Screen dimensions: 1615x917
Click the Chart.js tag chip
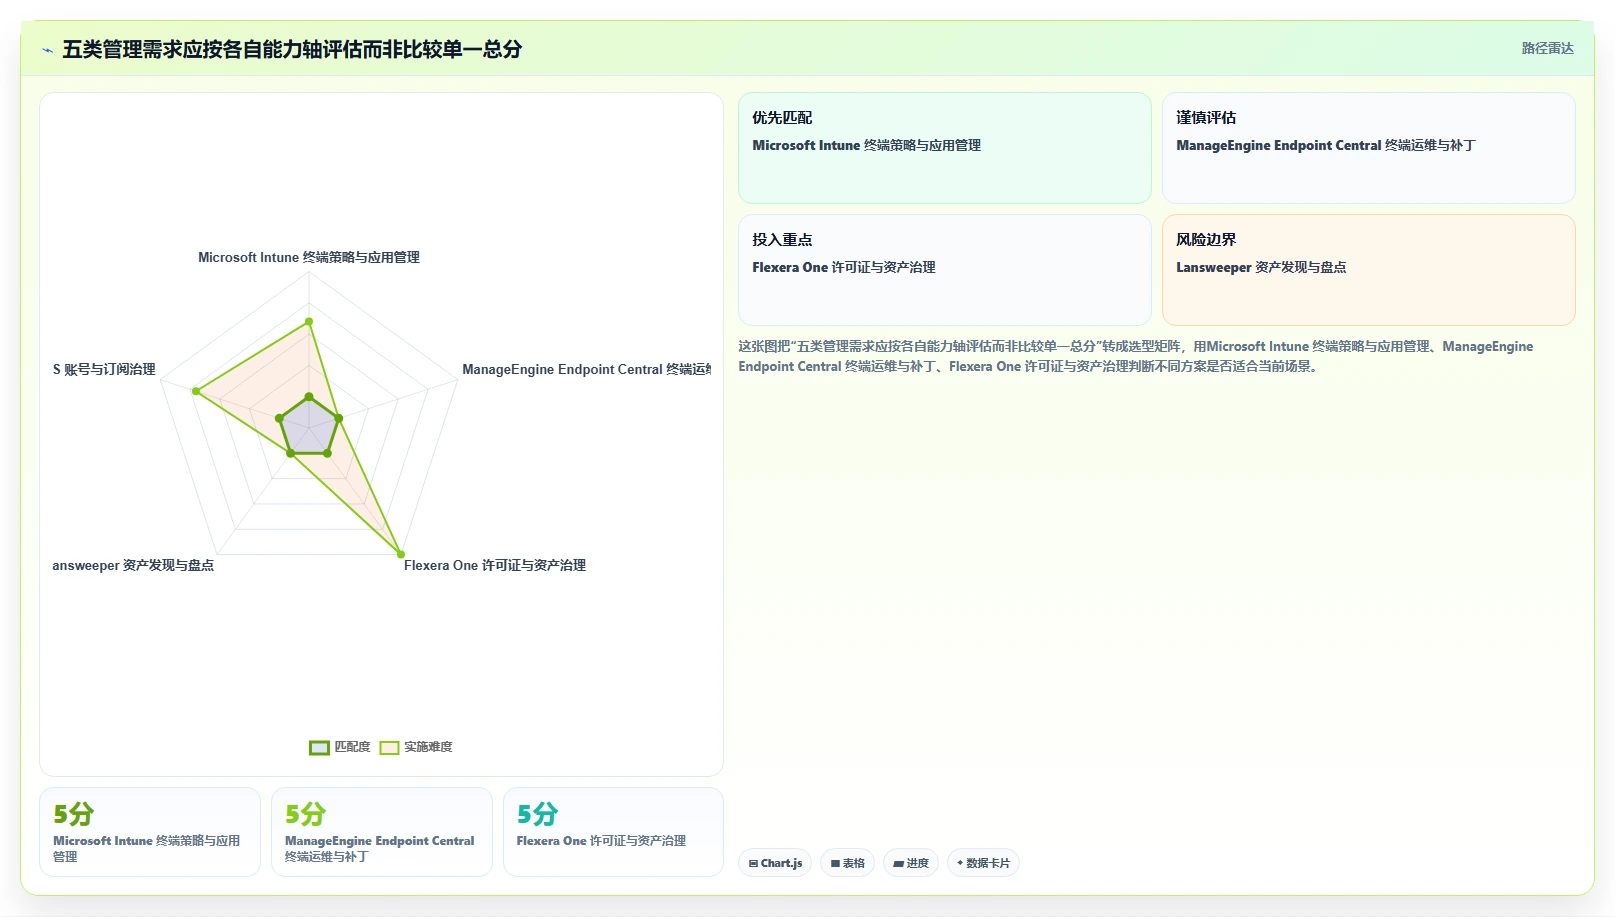(x=775, y=863)
